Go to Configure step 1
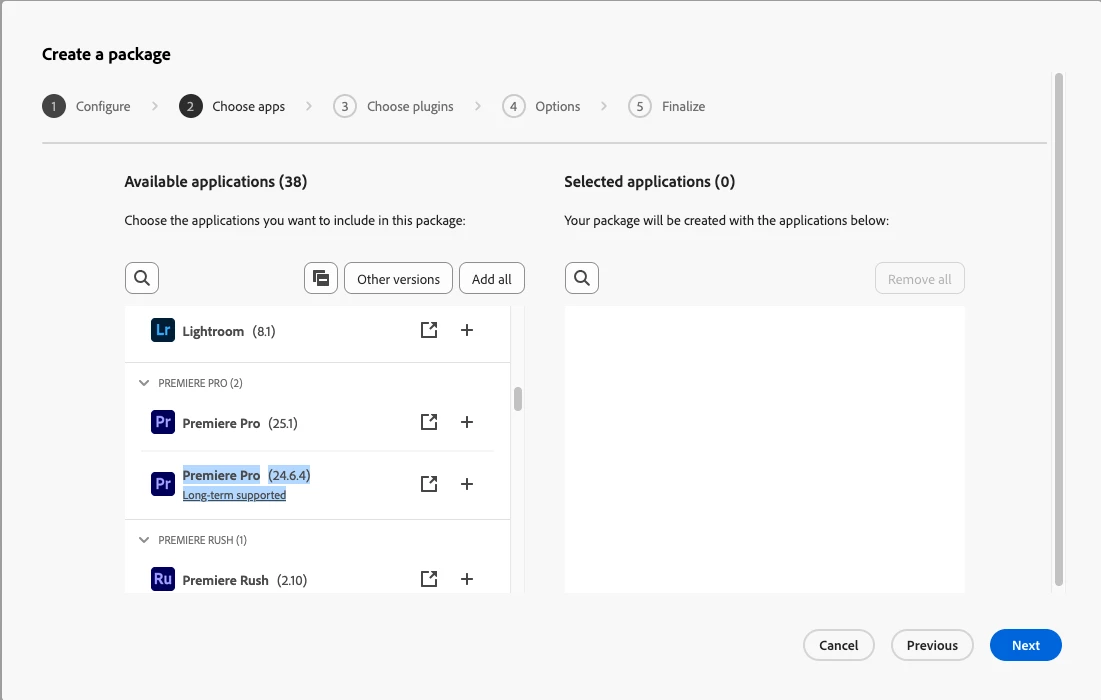Screen dimensions: 1101x700 pyautogui.click(x=87, y=106)
